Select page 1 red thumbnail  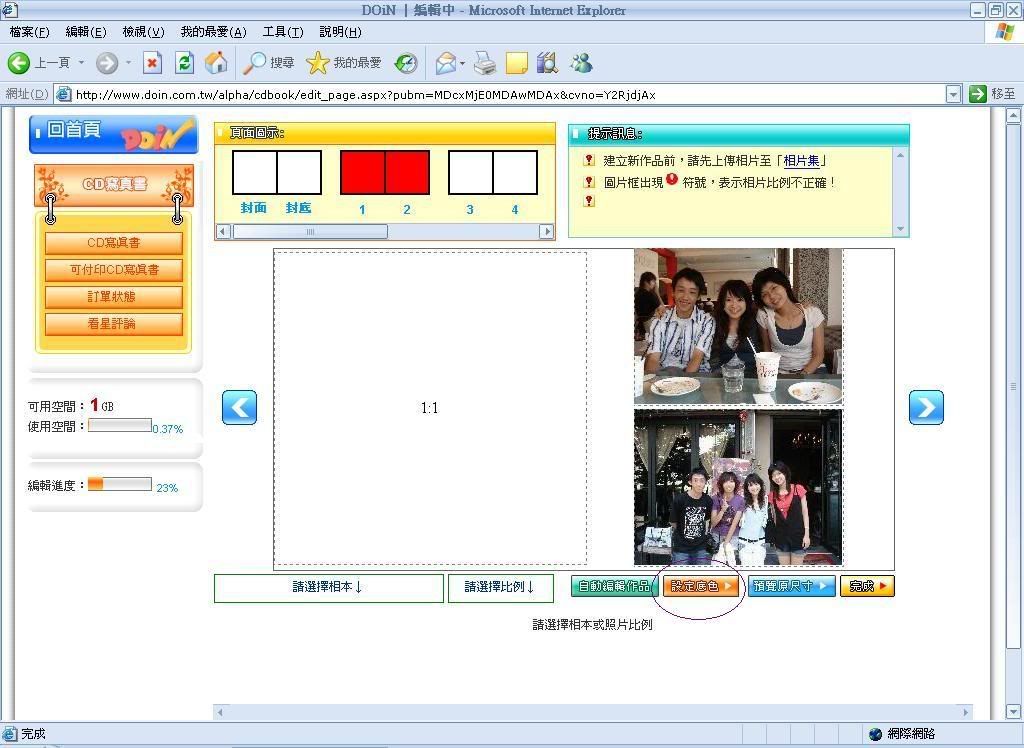[x=362, y=172]
